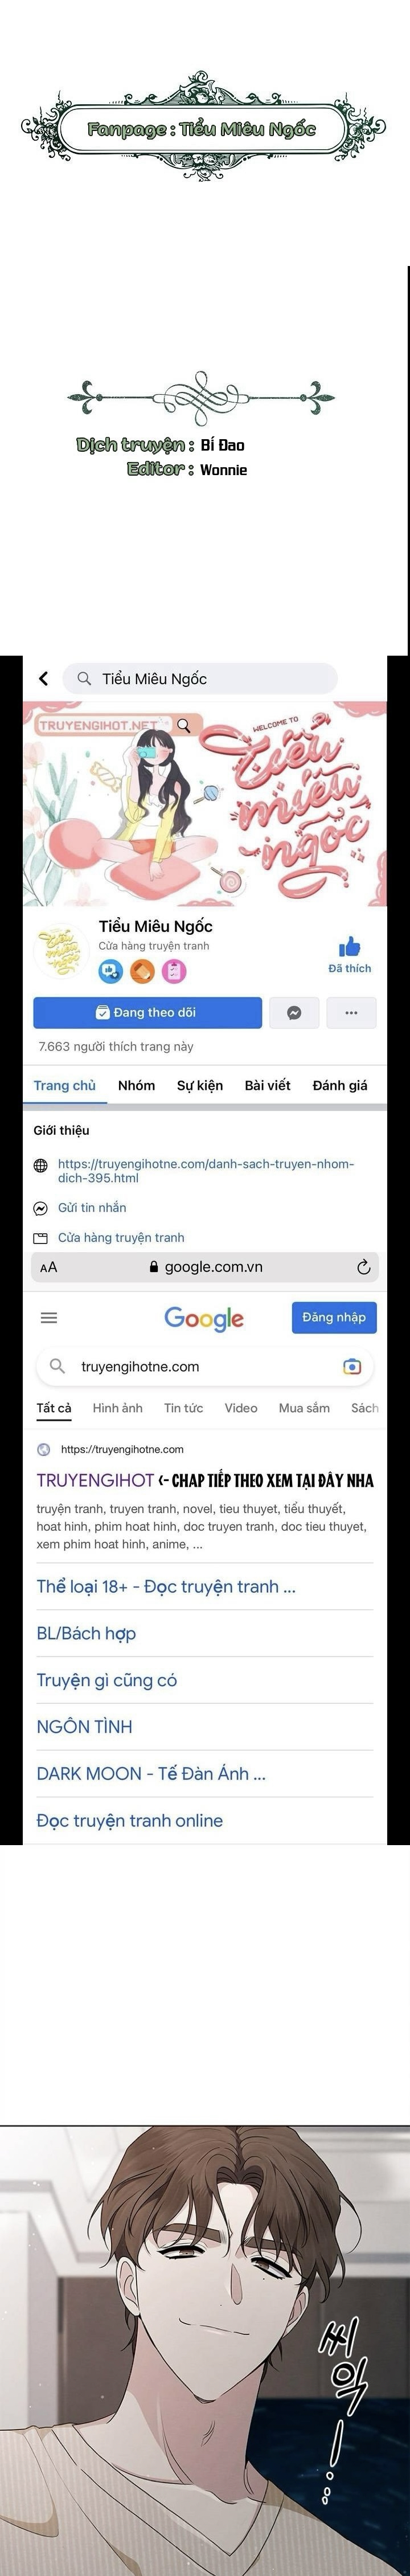Tap the Google hamburger menu icon
The image size is (410, 2576).
click(48, 1317)
